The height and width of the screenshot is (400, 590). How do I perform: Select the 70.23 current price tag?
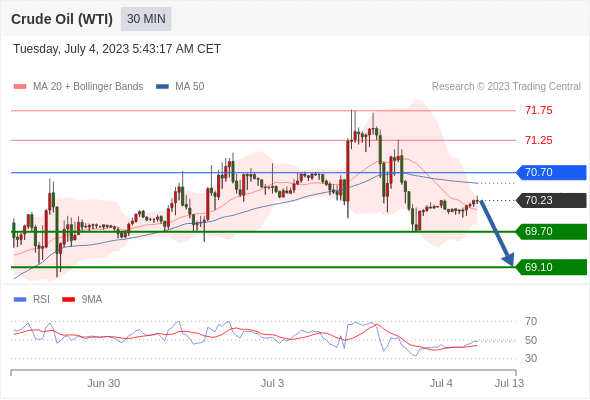coord(551,200)
